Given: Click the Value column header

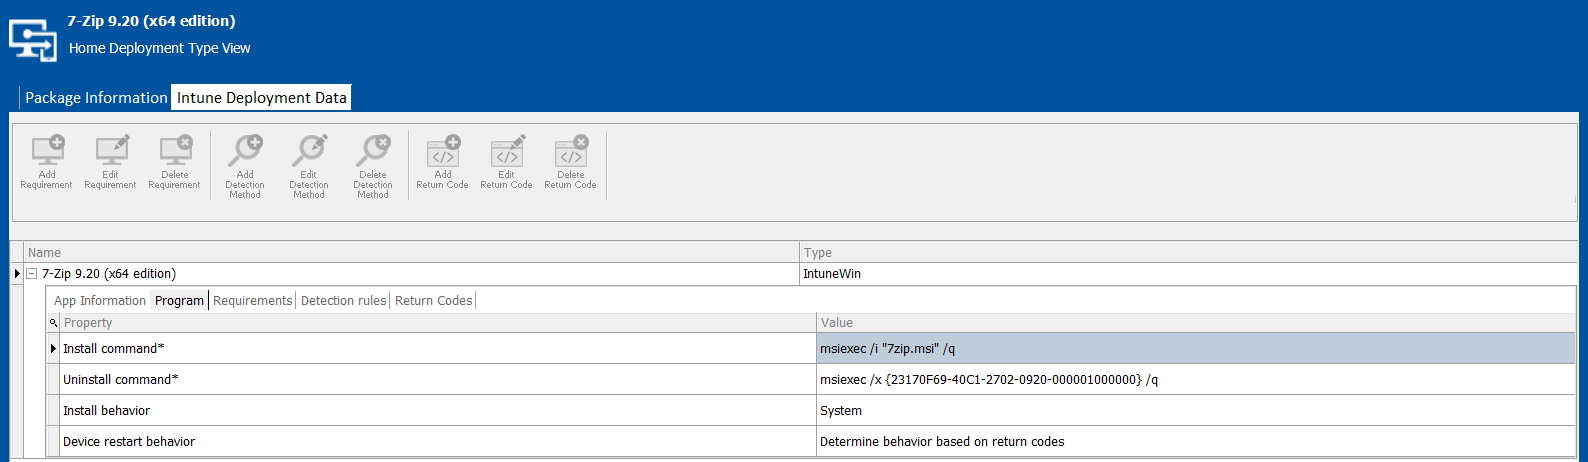Looking at the screenshot, I should pyautogui.click(x=1196, y=322).
